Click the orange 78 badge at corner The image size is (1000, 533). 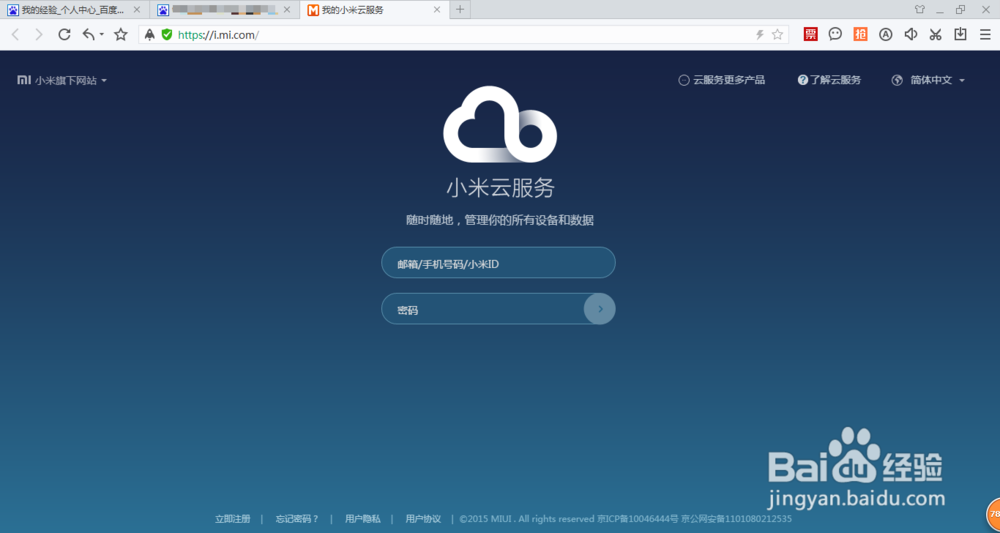click(x=994, y=514)
